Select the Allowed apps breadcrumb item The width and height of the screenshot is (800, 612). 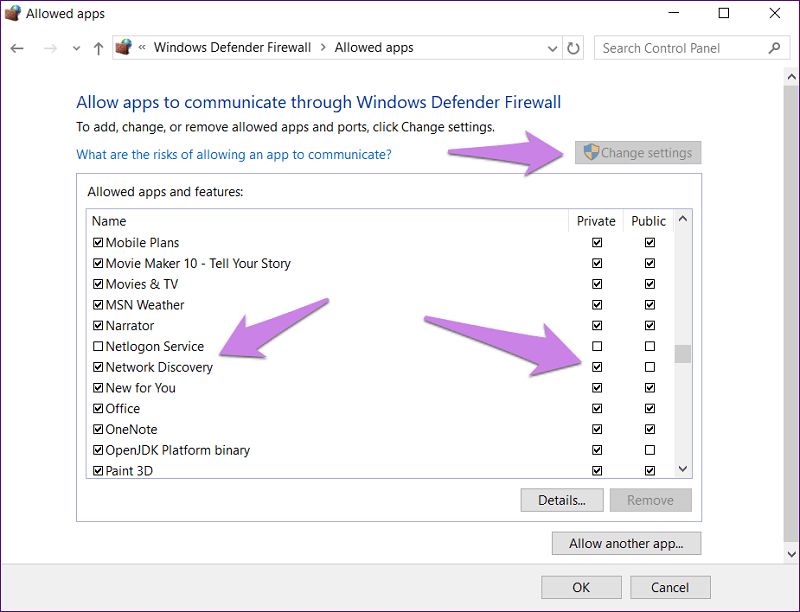coord(374,47)
